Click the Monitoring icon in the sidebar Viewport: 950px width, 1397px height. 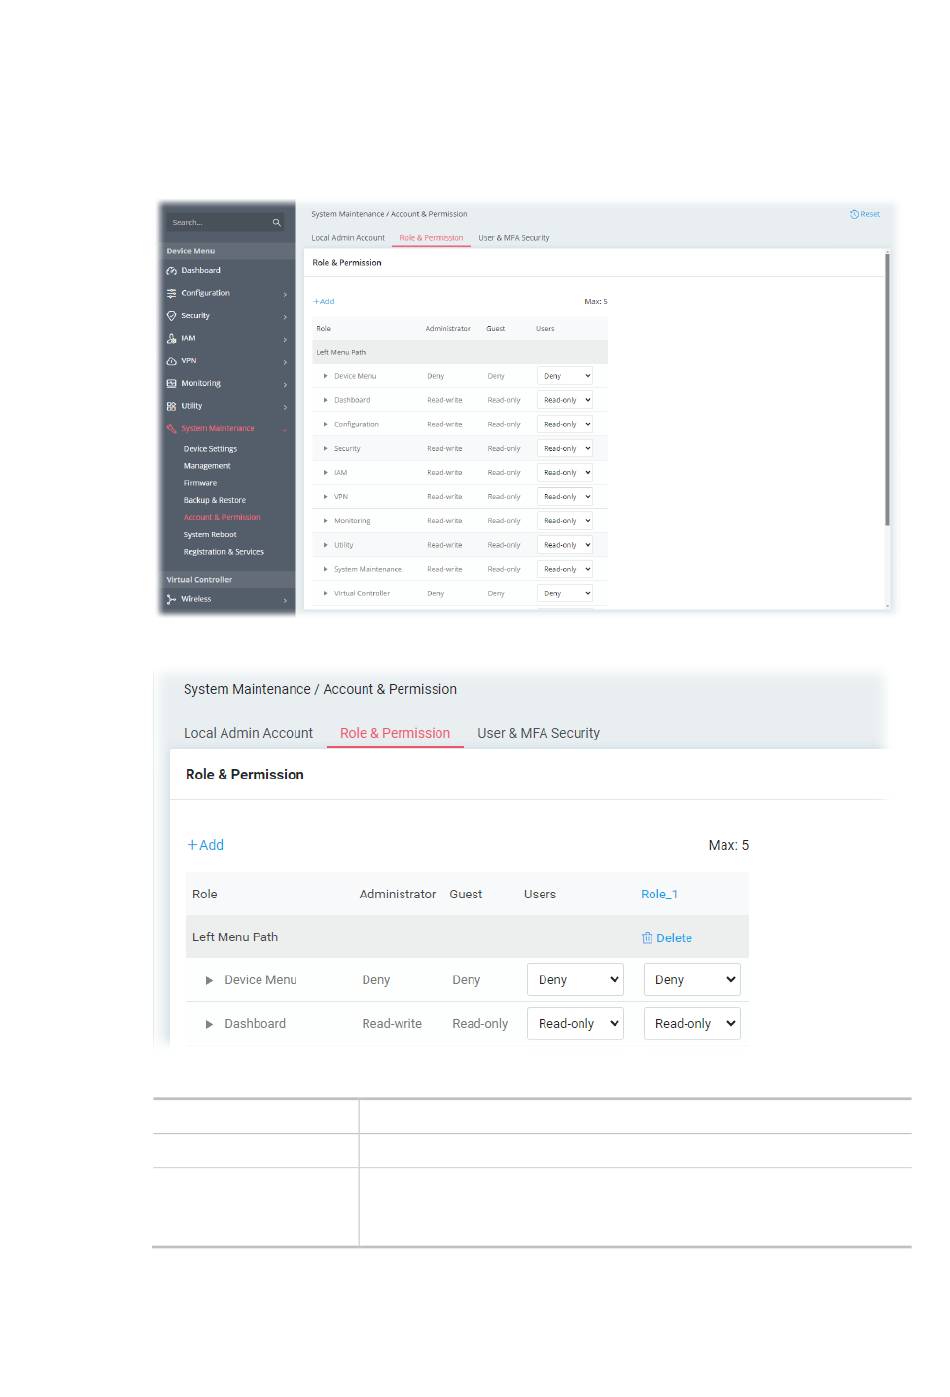point(171,384)
